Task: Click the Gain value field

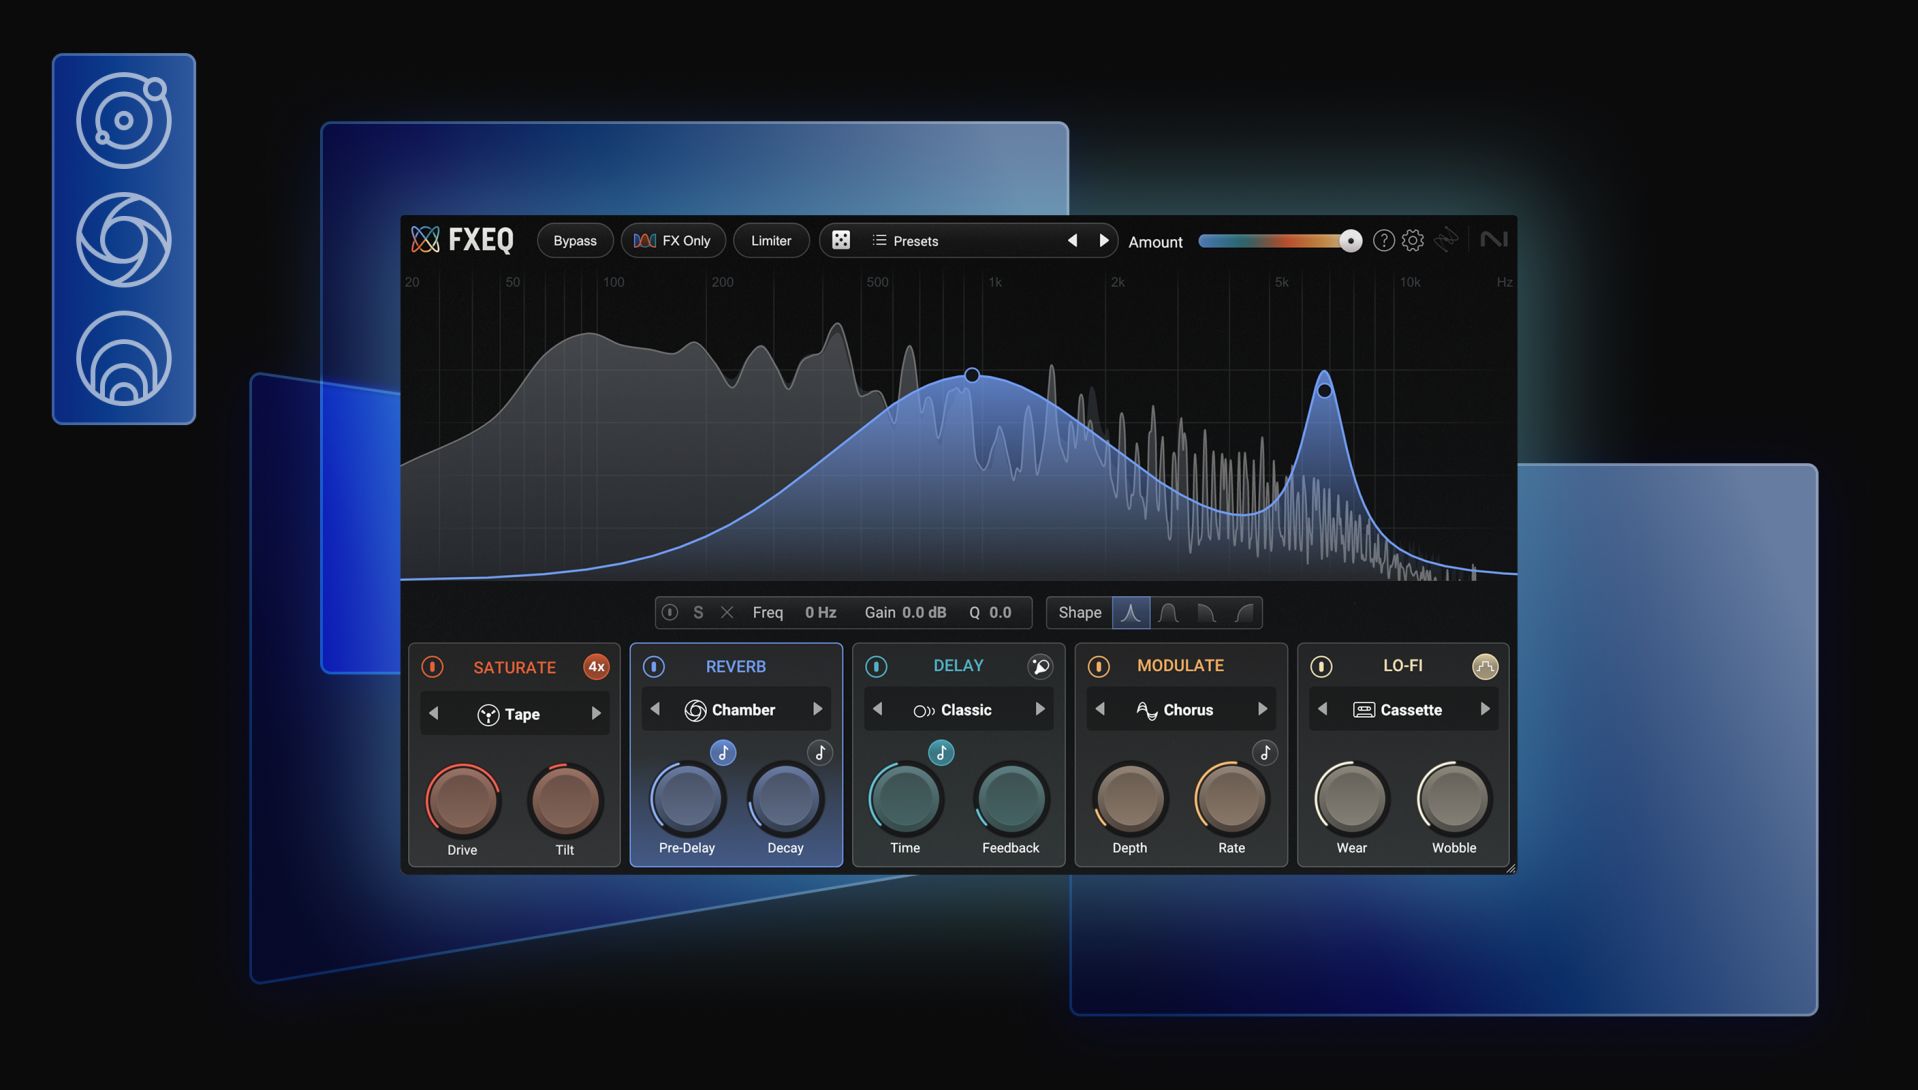Action: [924, 612]
